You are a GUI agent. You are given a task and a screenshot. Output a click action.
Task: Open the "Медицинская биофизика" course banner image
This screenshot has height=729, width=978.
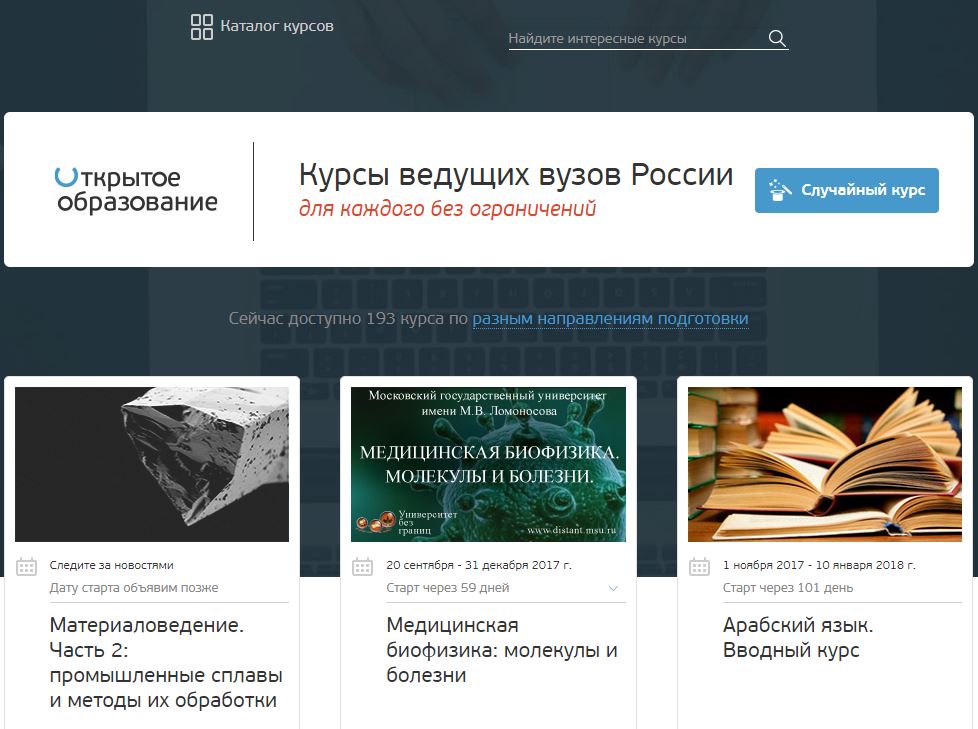(x=488, y=464)
